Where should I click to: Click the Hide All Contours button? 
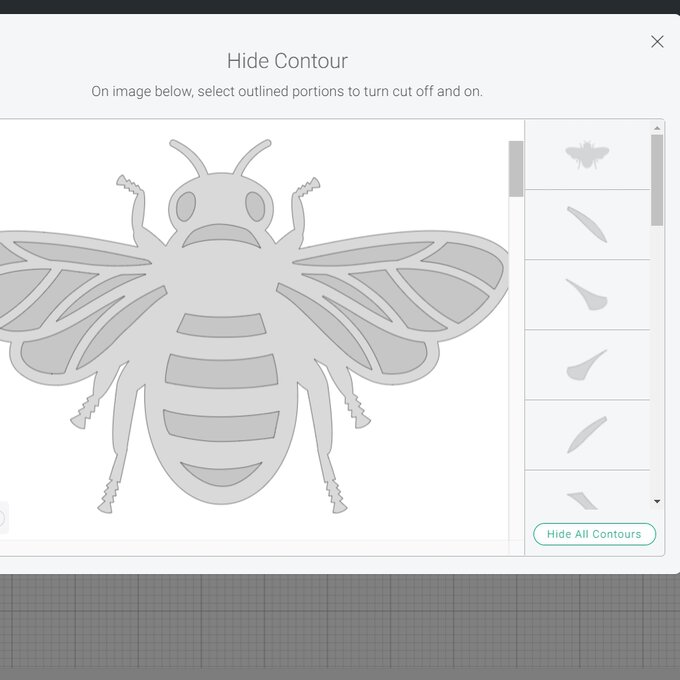click(594, 534)
